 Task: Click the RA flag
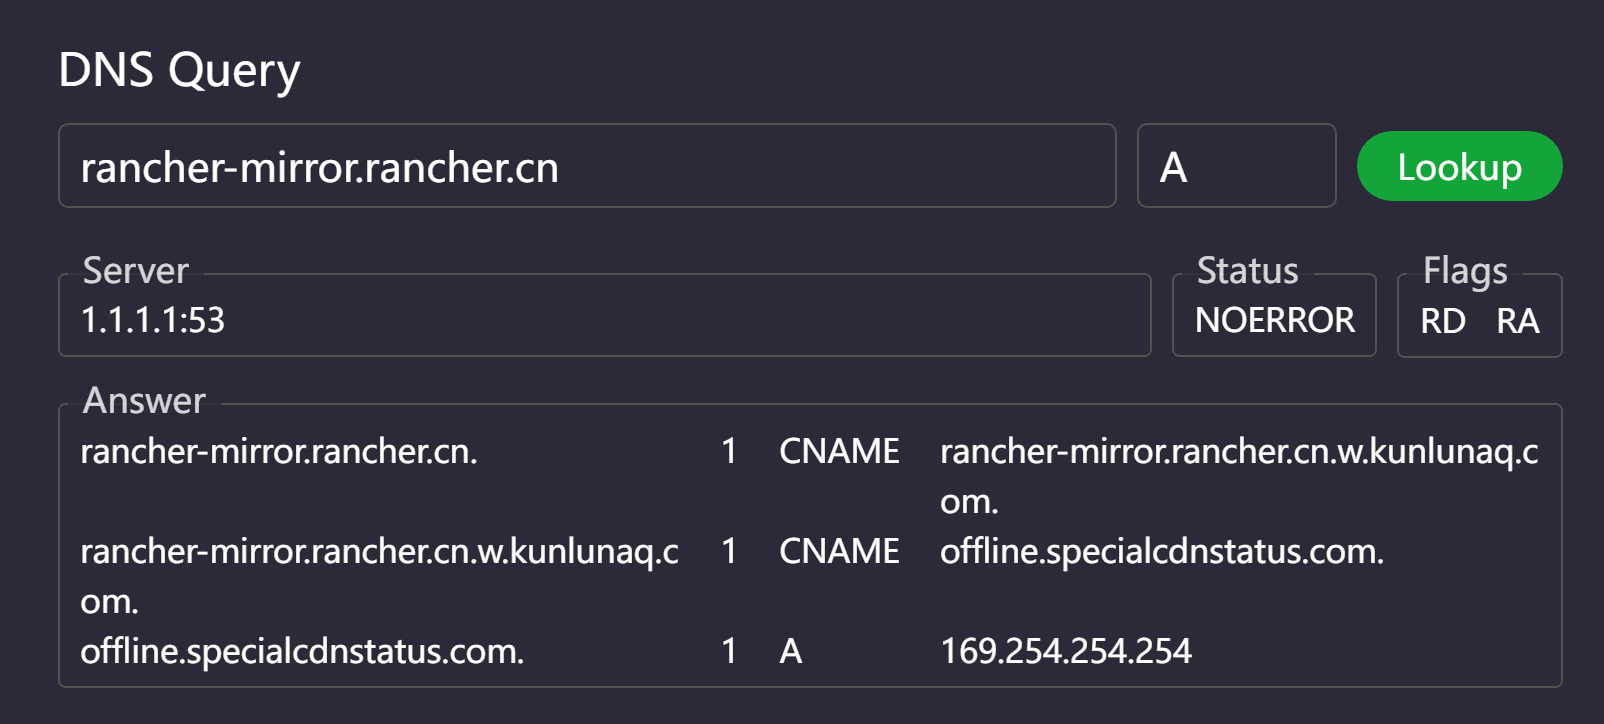pos(1518,321)
